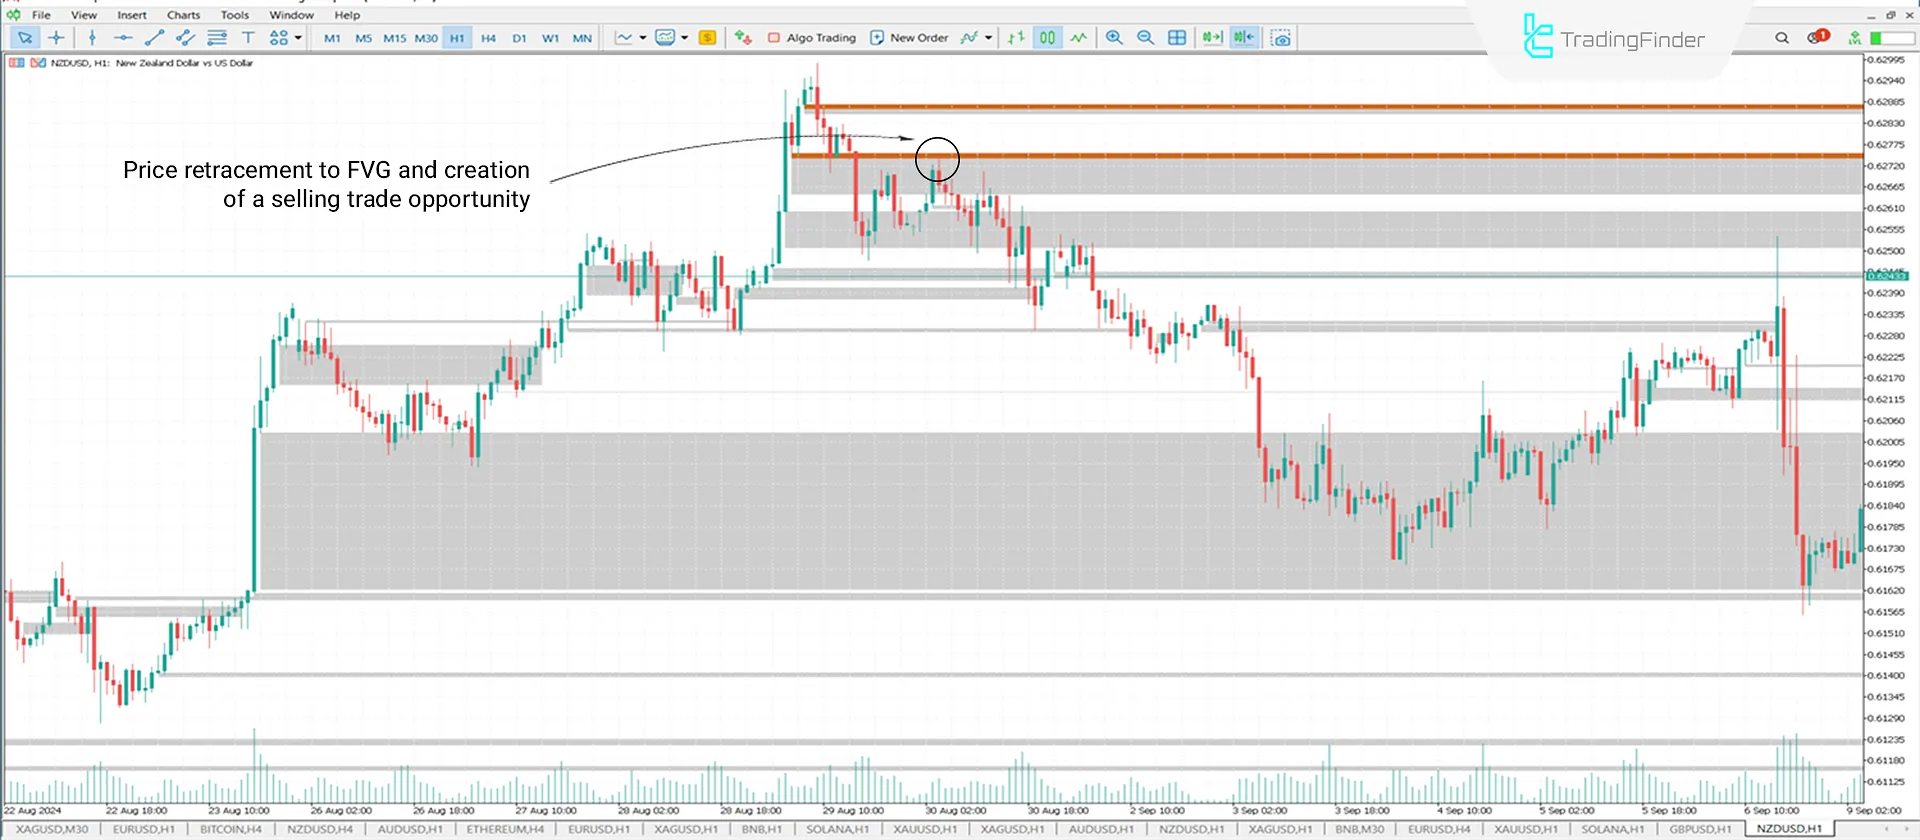Image resolution: width=1920 pixels, height=840 pixels.
Task: Click the green-red trade arrows icon
Action: coord(743,38)
